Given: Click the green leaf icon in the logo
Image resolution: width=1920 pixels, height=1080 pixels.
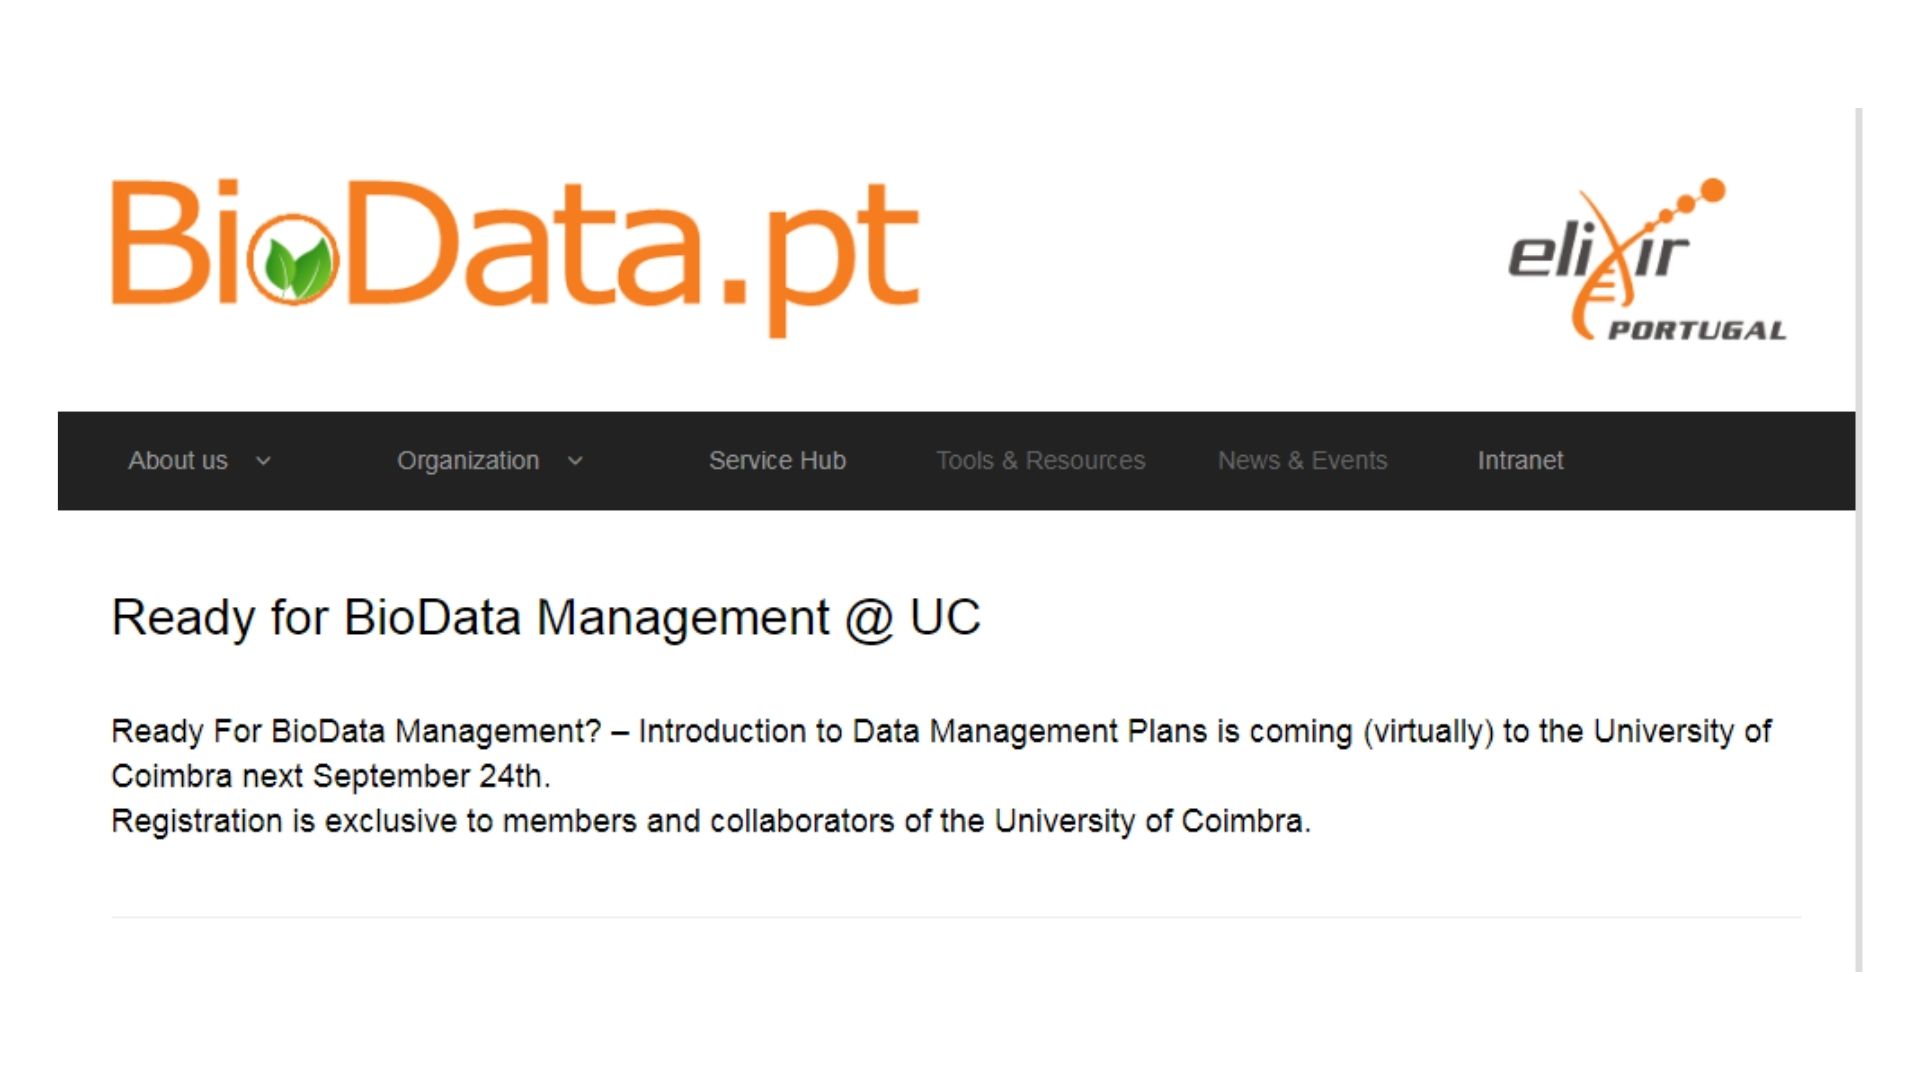Looking at the screenshot, I should tap(294, 263).
